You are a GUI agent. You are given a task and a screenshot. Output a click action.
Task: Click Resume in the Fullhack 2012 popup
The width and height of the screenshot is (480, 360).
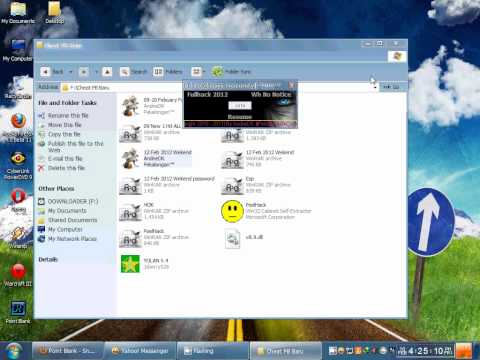240,117
